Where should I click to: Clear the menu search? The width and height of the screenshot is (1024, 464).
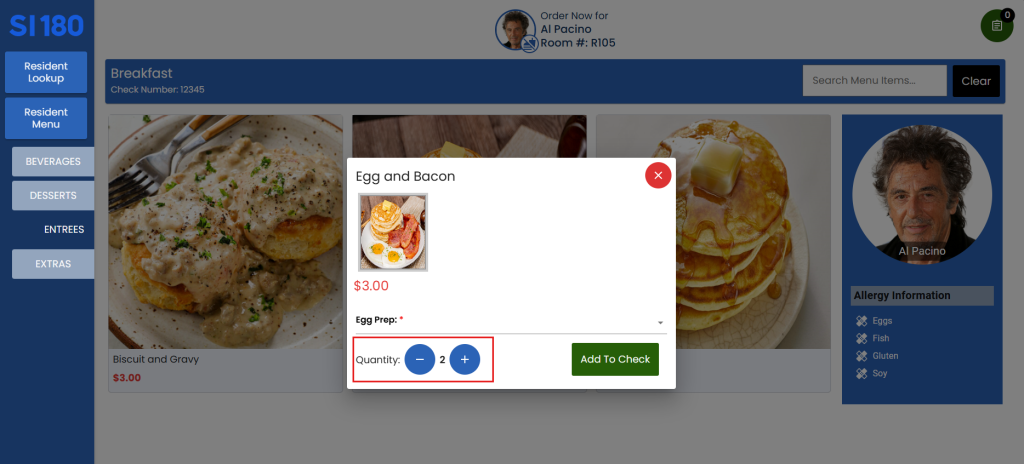[x=976, y=81]
